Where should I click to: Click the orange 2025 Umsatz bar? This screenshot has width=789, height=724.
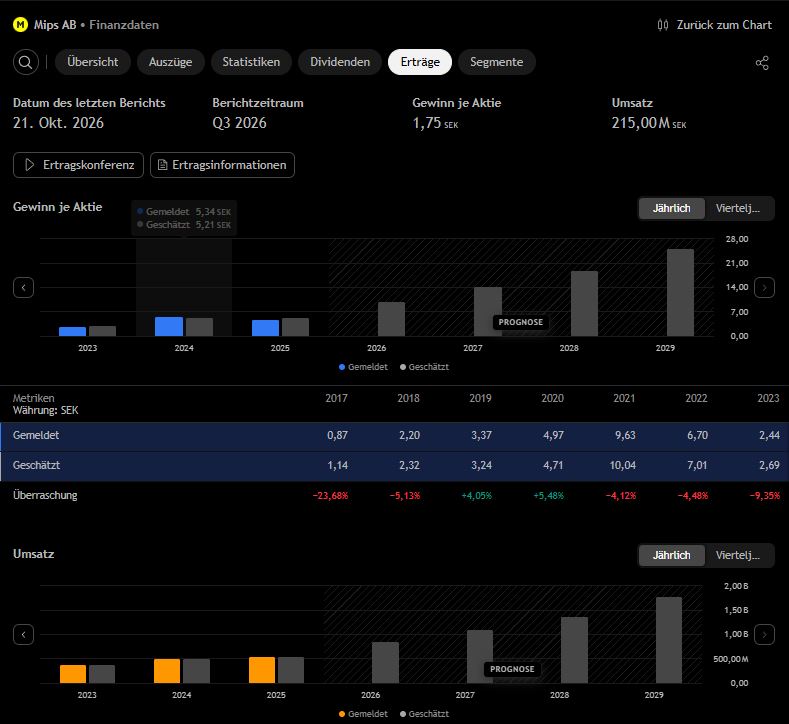coord(262,670)
